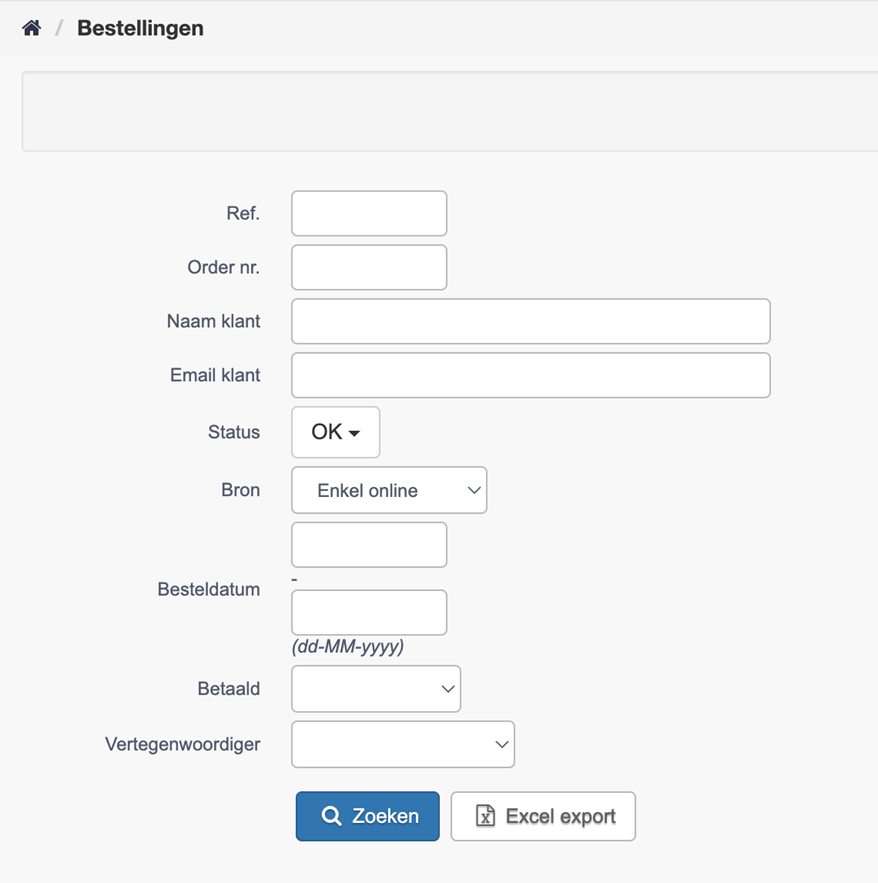Expand the Bron dropdown showing Enkel online
The height and width of the screenshot is (883, 878).
coord(389,490)
